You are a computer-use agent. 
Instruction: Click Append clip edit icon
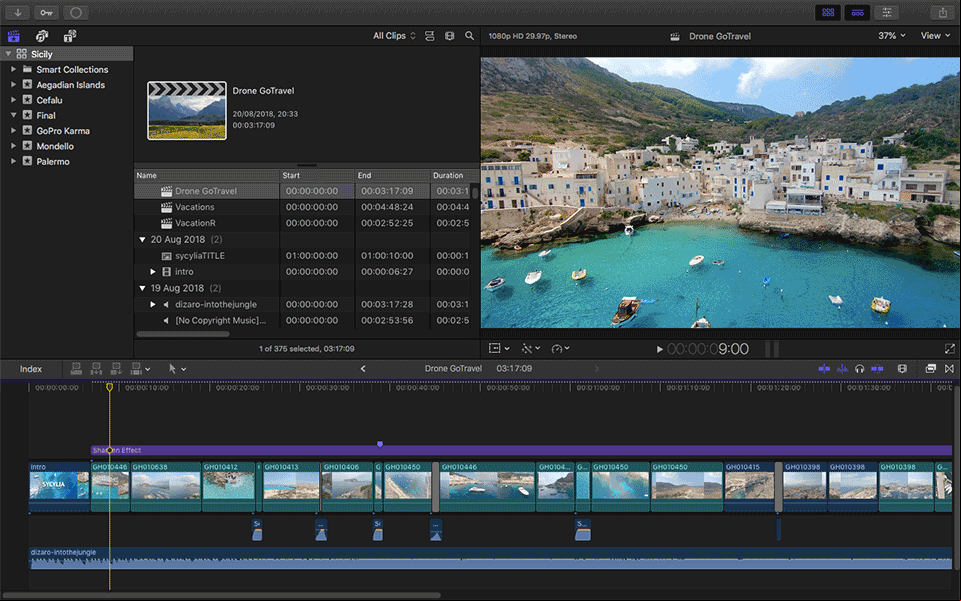pos(116,369)
